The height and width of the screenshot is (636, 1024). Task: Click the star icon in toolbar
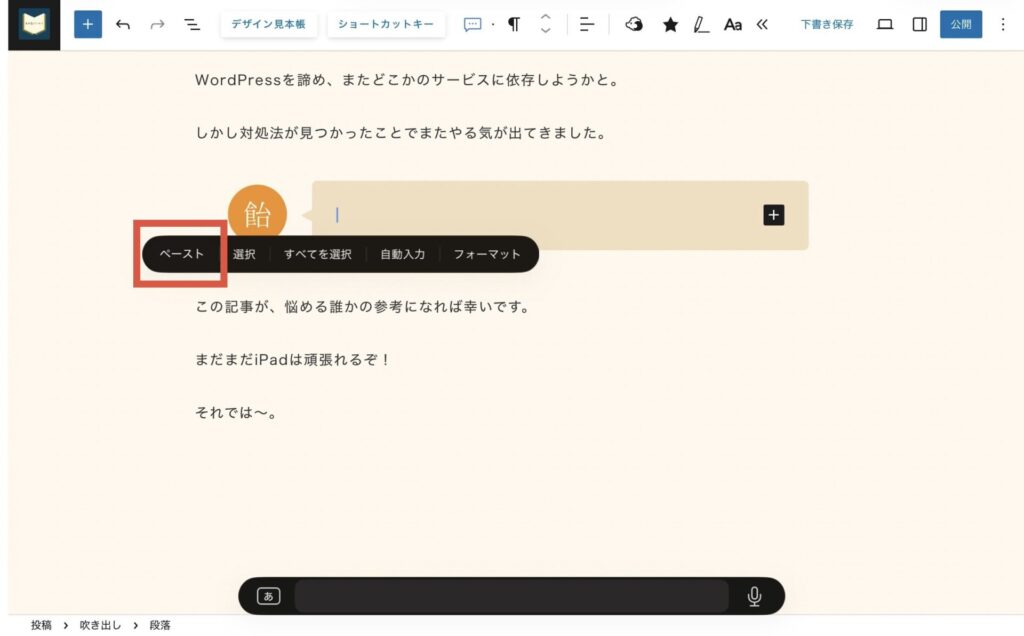pos(670,24)
